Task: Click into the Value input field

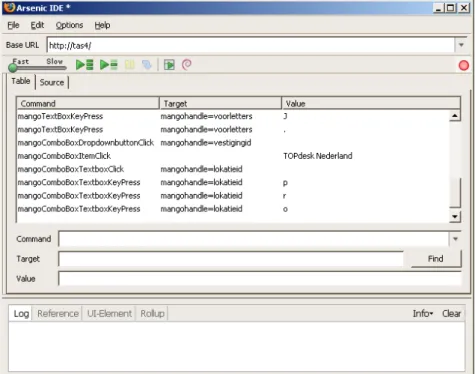Action: tap(260, 278)
